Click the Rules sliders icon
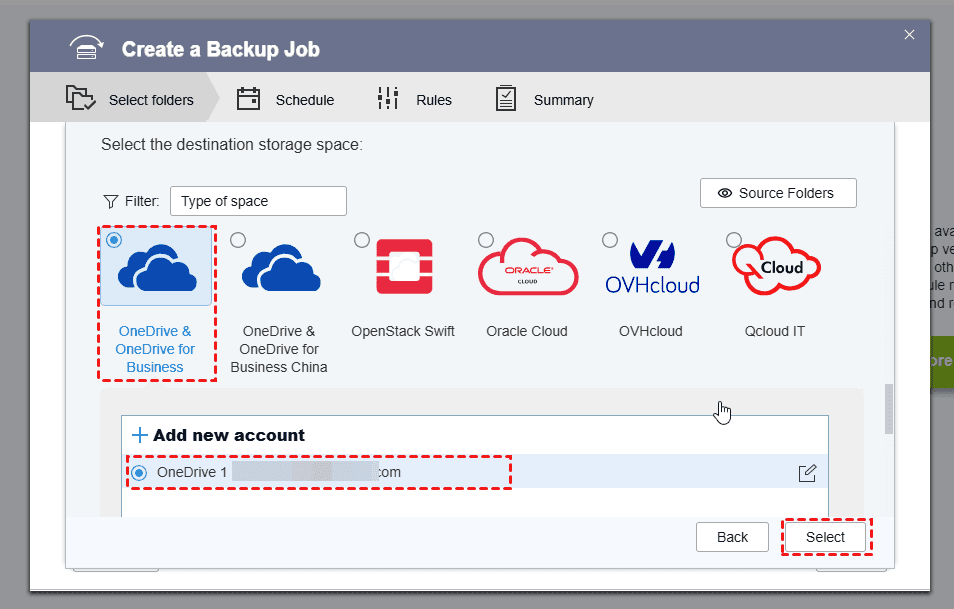The image size is (954, 609). (388, 98)
